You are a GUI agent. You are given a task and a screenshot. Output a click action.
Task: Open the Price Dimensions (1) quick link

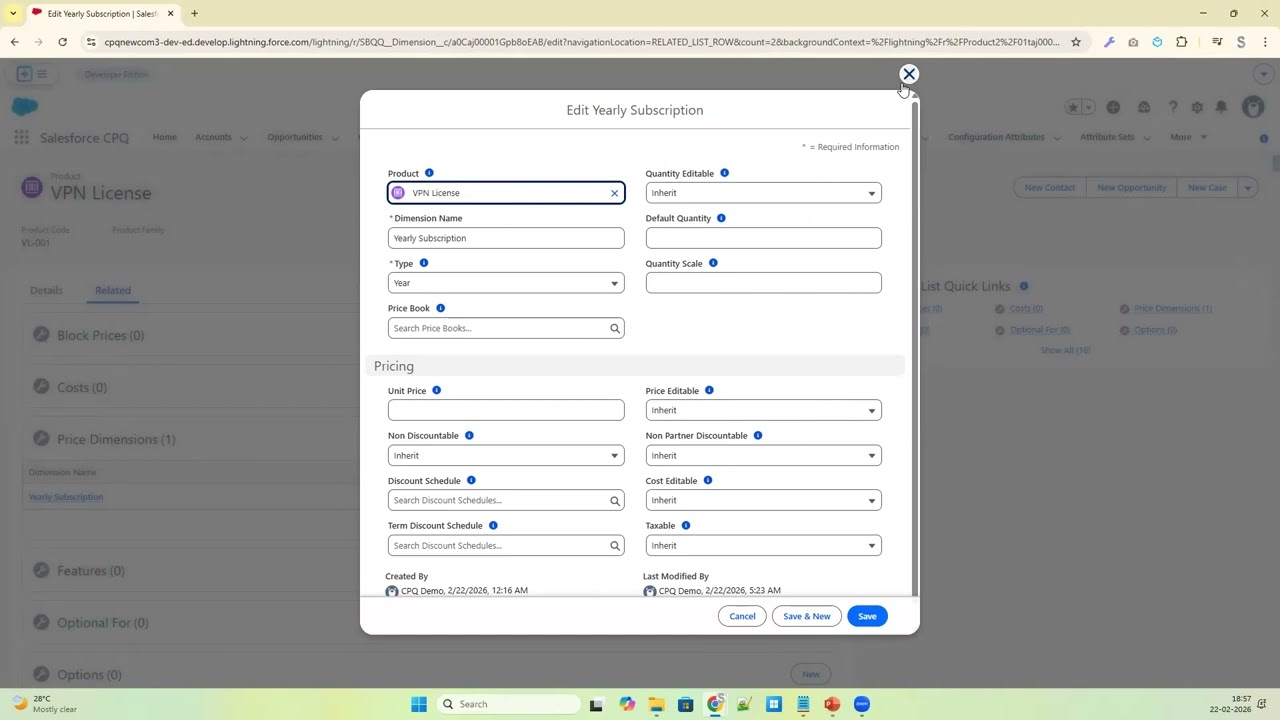click(1173, 309)
